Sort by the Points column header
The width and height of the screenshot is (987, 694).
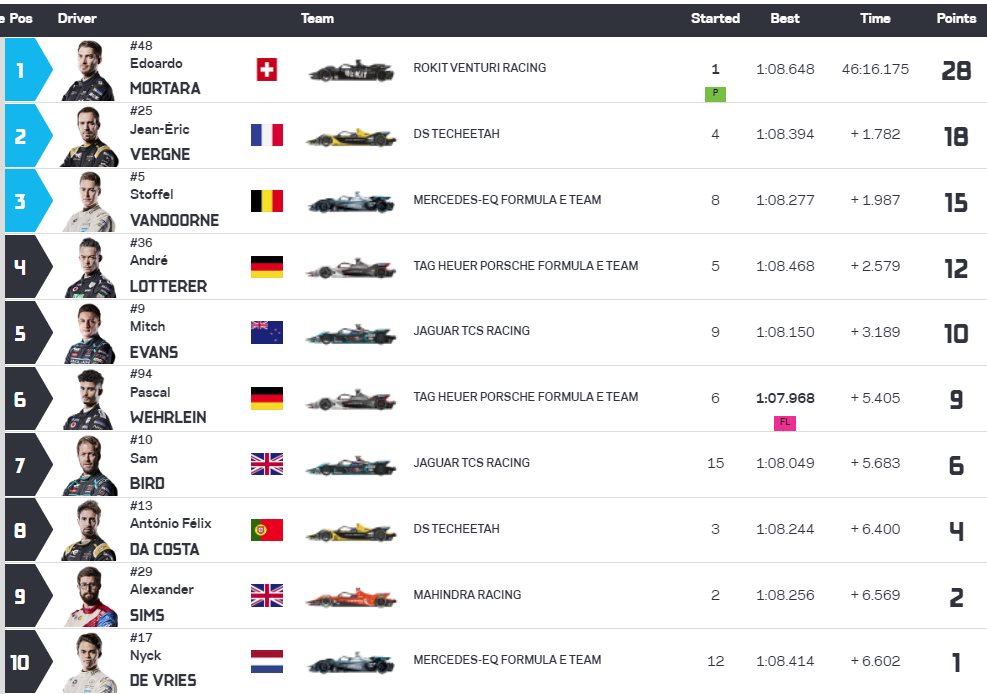coord(956,18)
